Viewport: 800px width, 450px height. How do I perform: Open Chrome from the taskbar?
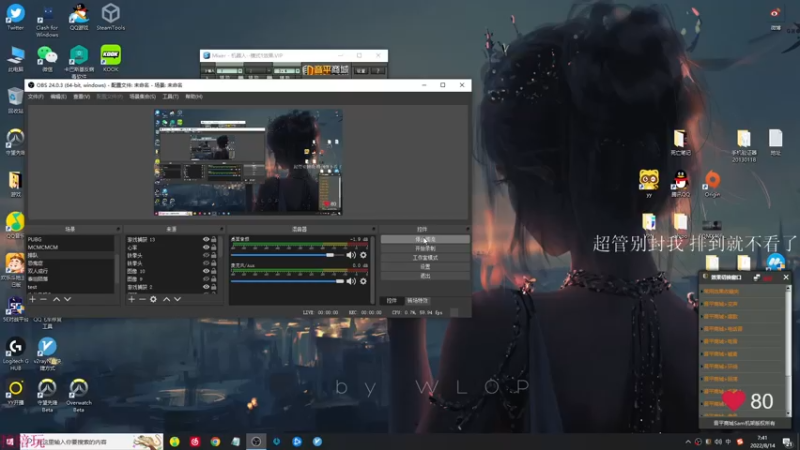[x=215, y=442]
